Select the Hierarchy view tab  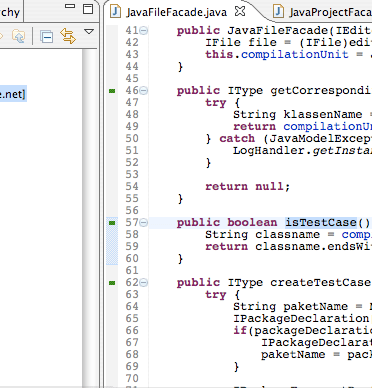pos(10,12)
